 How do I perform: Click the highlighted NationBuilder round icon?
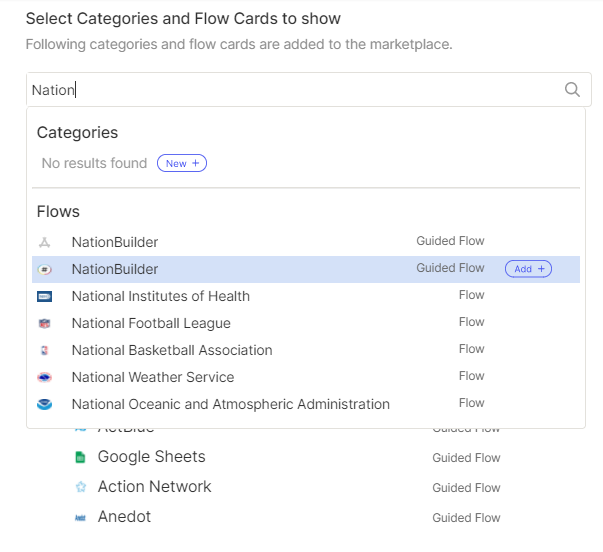tap(45, 269)
